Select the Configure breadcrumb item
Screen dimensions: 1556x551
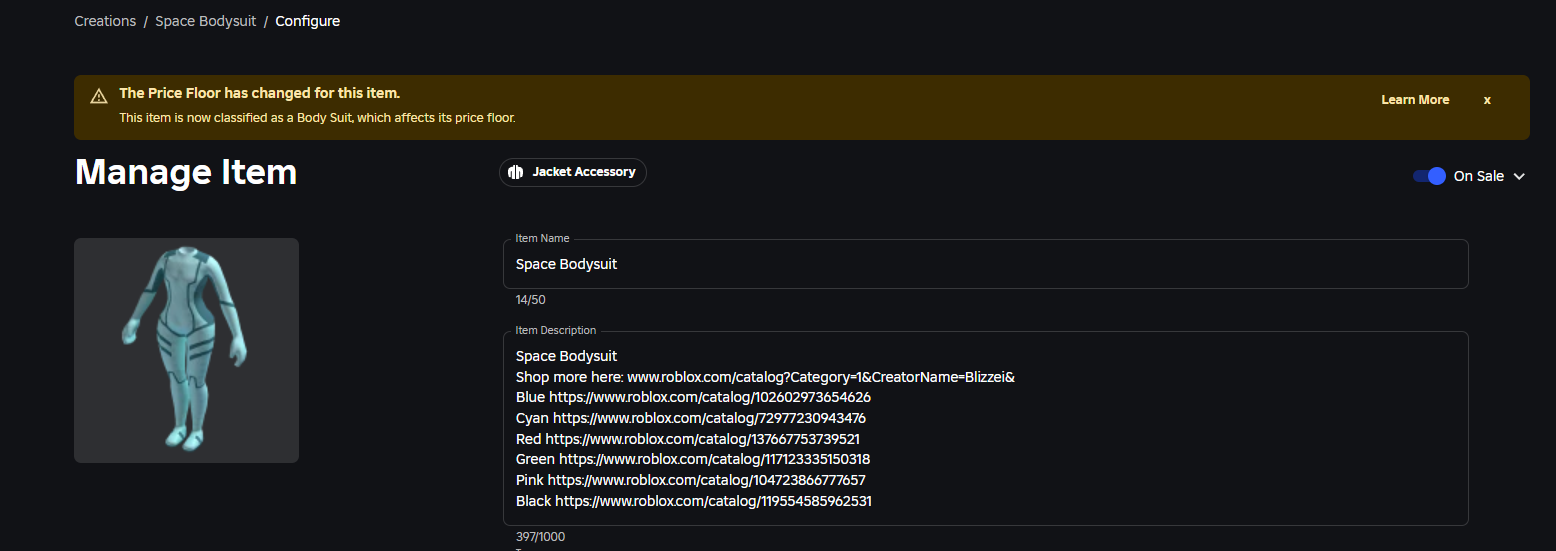pyautogui.click(x=308, y=21)
